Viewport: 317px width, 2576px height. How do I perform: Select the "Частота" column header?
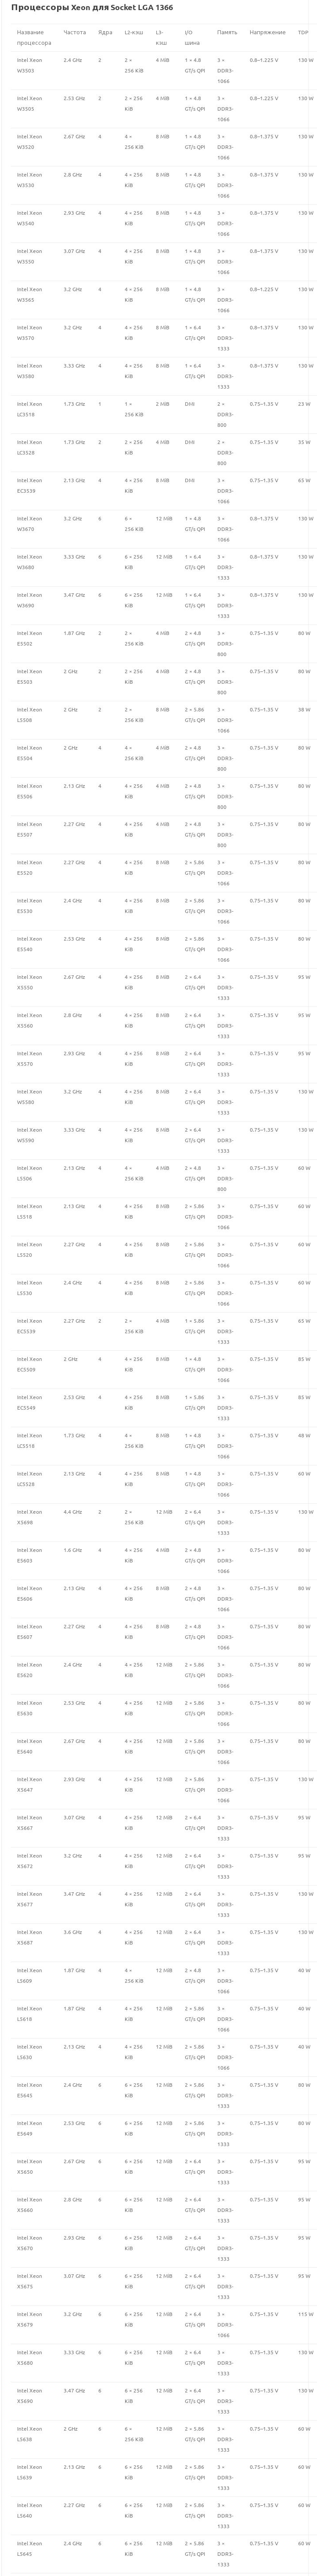pyautogui.click(x=74, y=32)
